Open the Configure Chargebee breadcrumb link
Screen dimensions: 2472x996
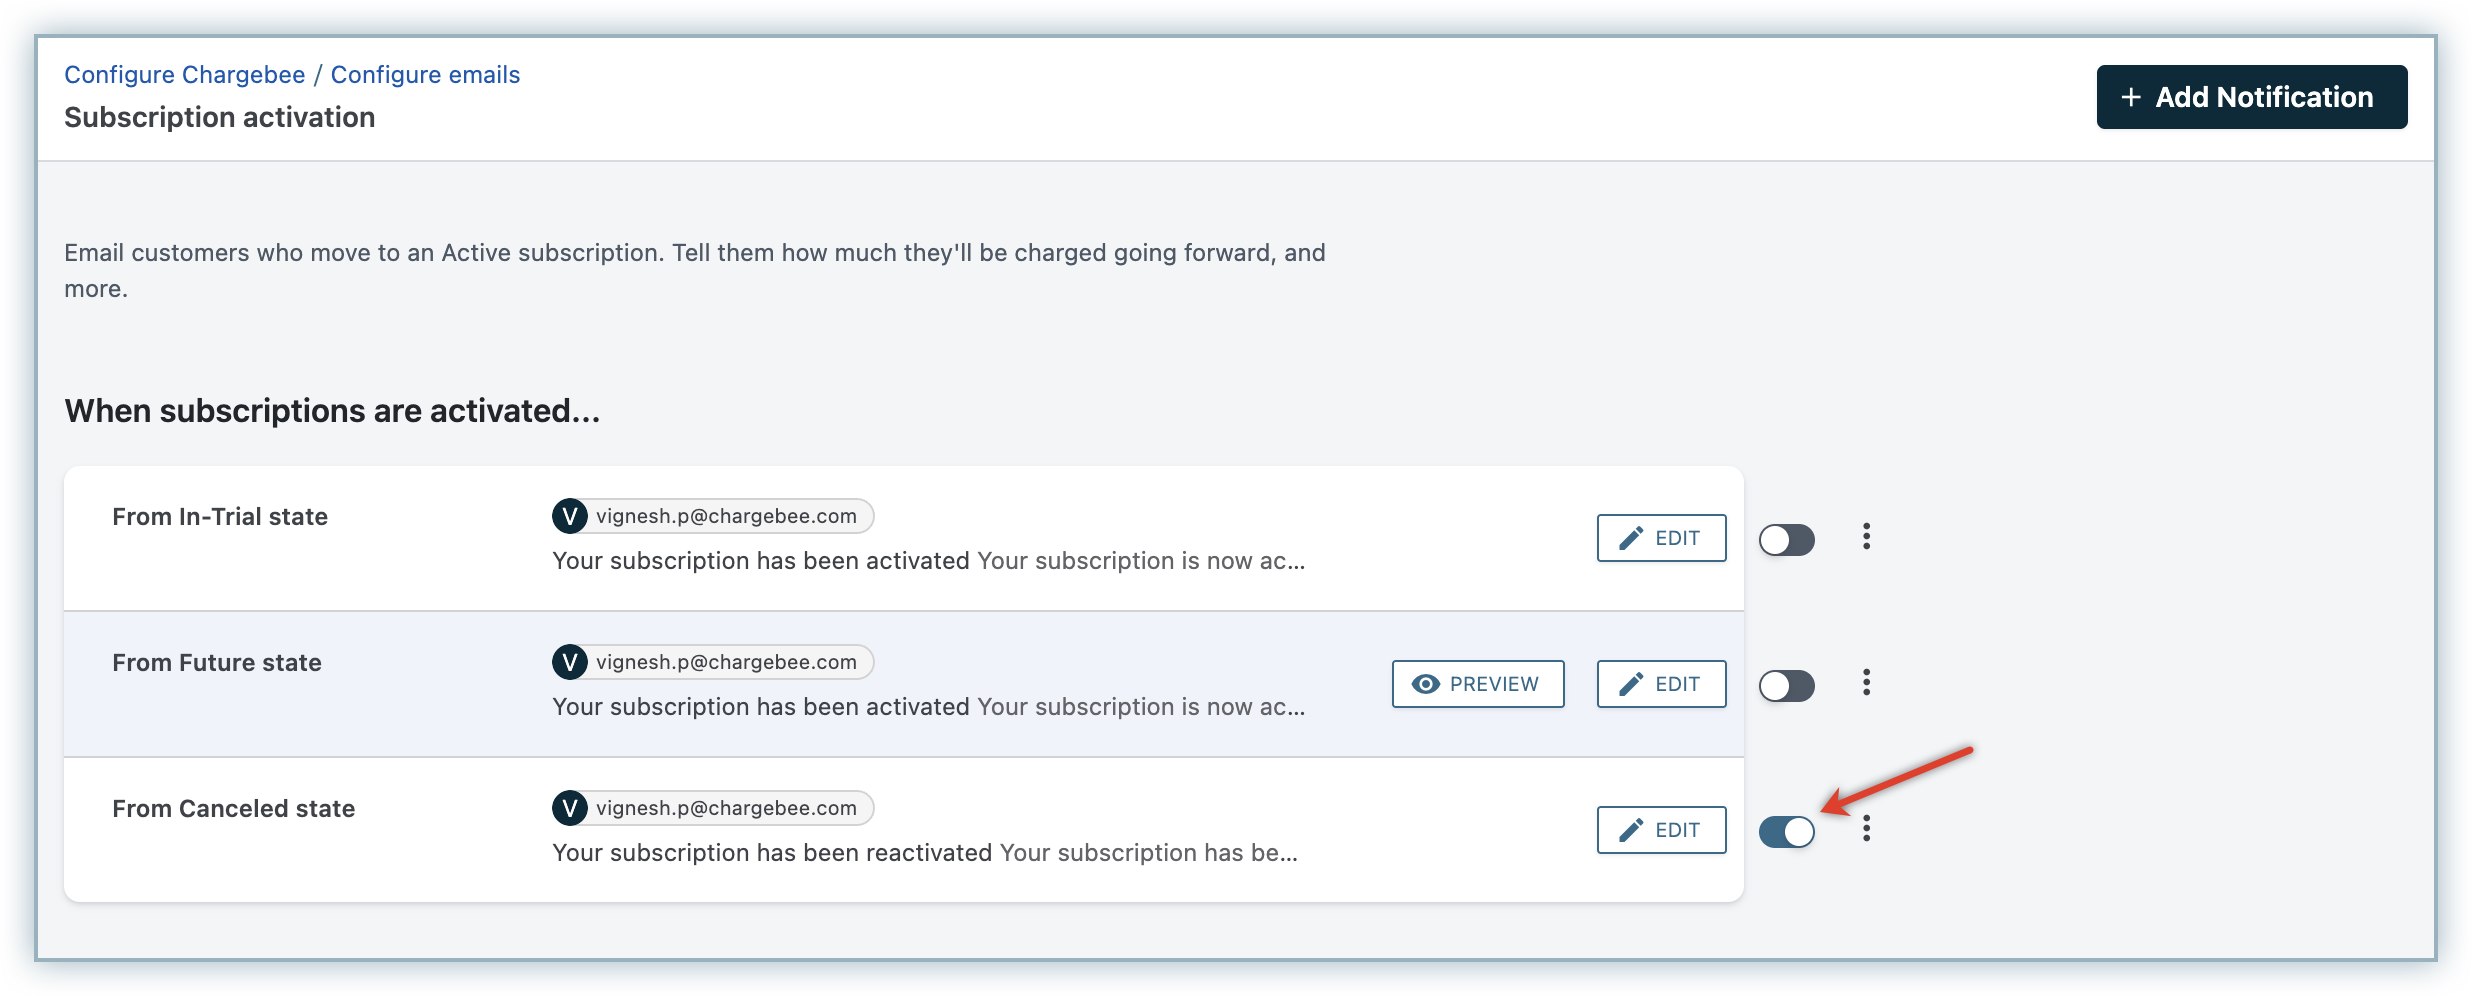[184, 75]
